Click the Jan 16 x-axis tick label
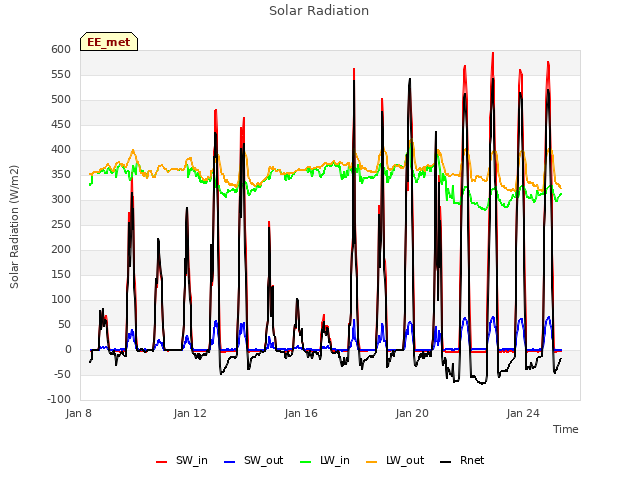This screenshot has width=640, height=480. (x=301, y=413)
